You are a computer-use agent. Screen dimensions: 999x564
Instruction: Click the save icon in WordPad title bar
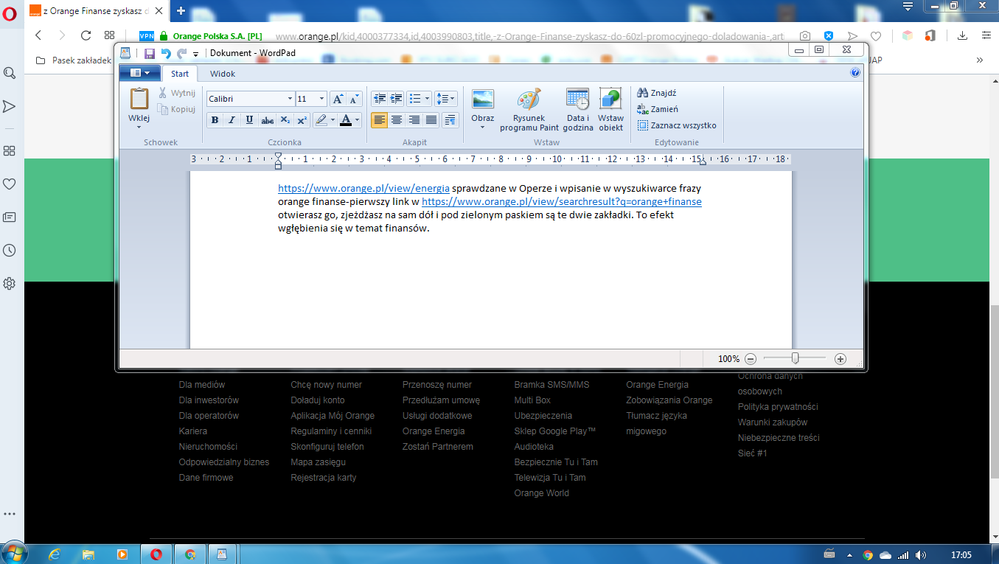(149, 53)
